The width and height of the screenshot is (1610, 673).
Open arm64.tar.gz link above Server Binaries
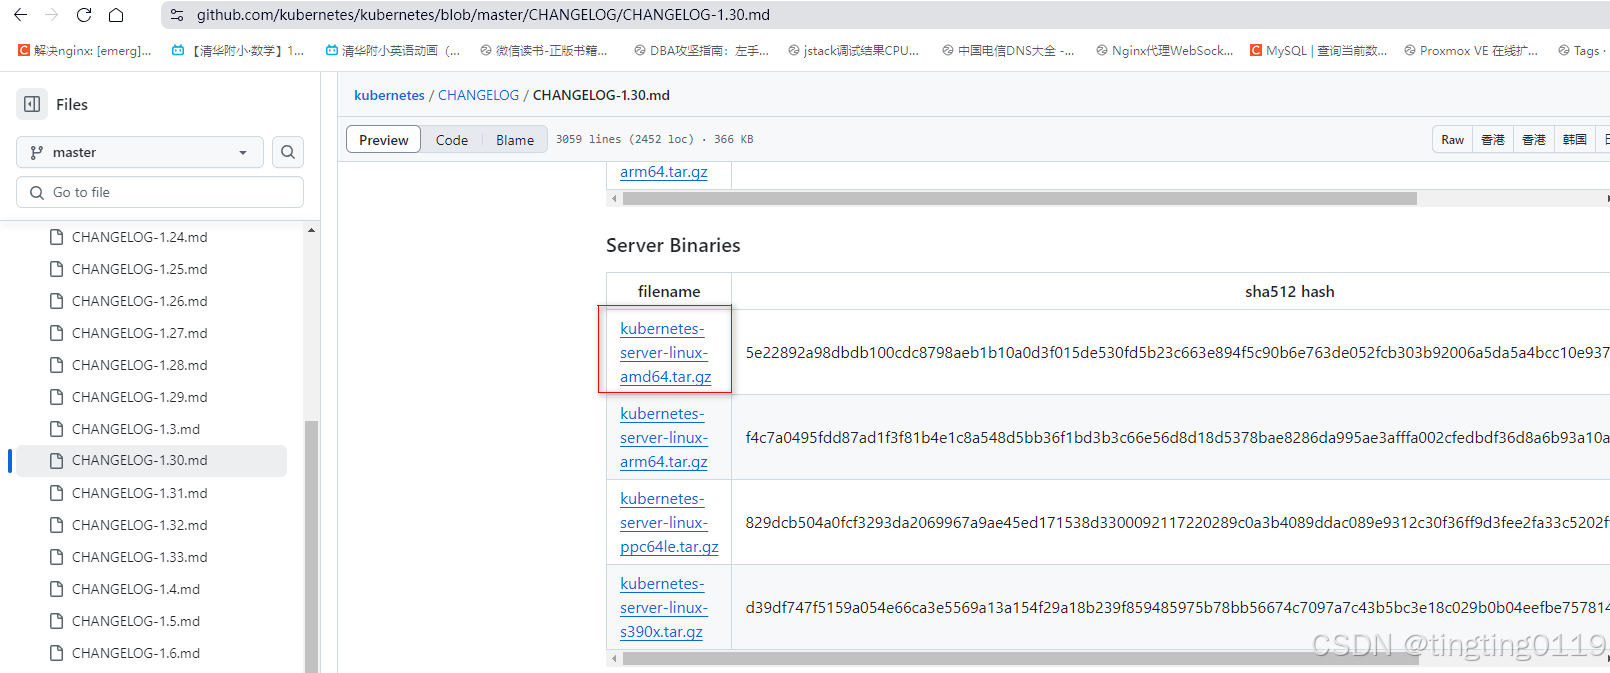[664, 172]
